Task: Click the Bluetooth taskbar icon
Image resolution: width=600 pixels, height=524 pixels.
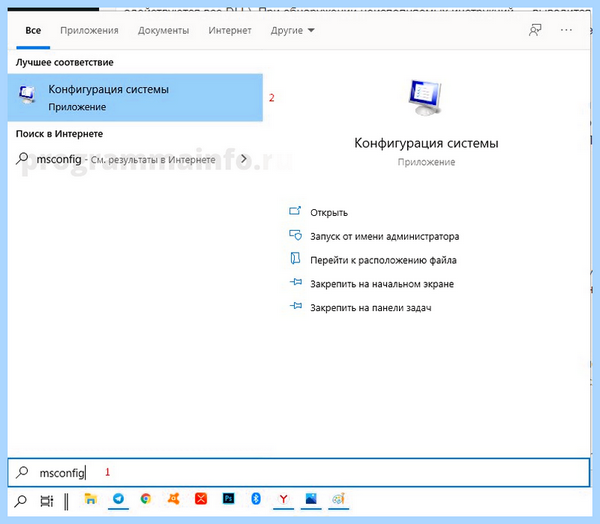Action: (256, 499)
